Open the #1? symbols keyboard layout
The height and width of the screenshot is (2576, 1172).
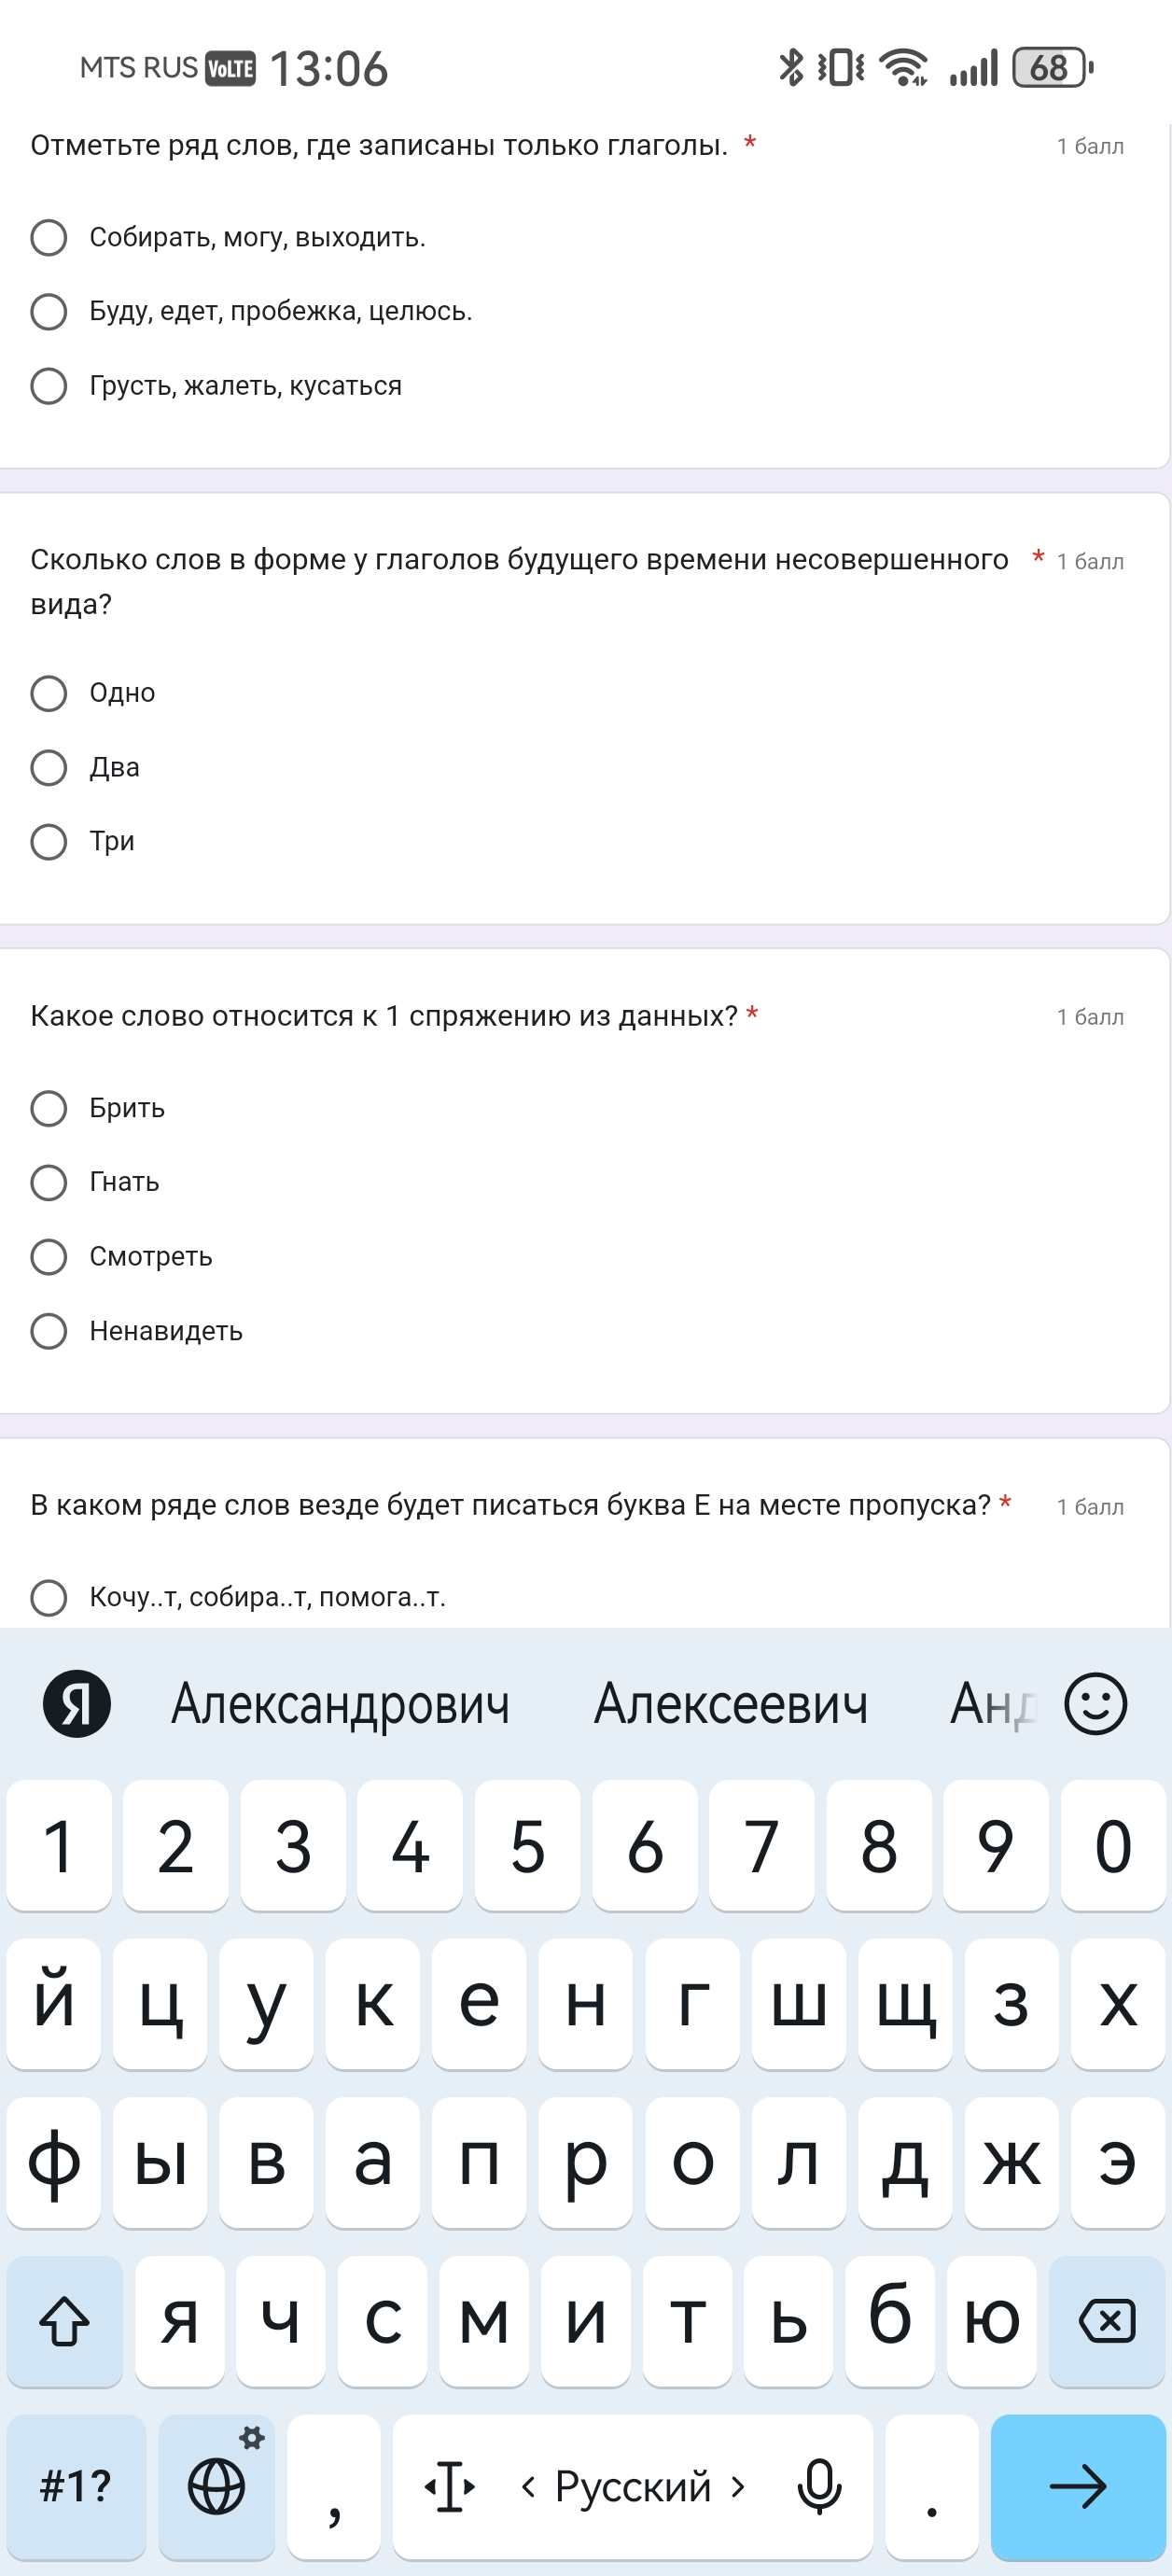76,2486
